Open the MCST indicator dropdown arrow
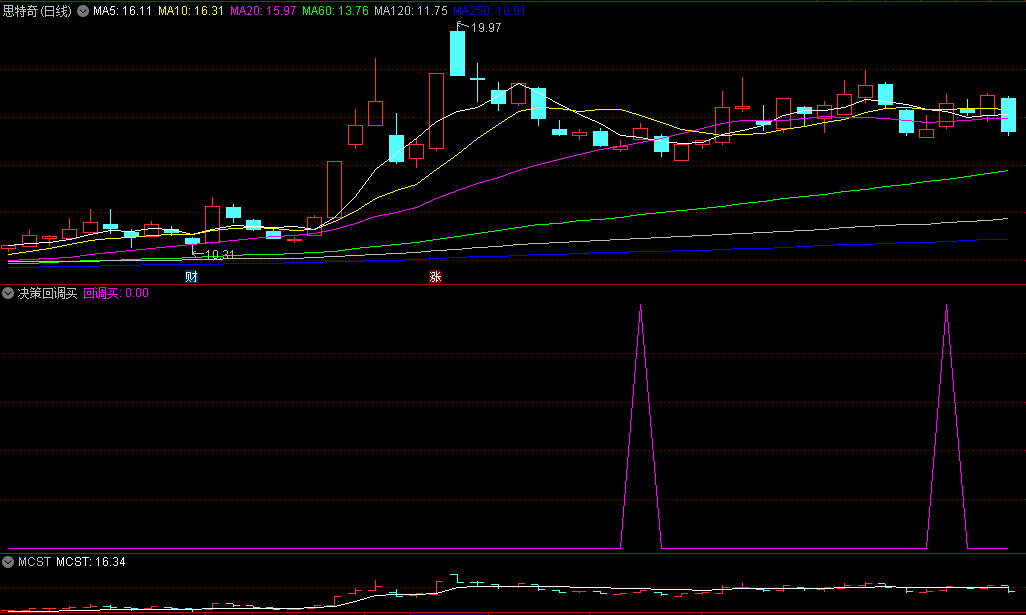The height and width of the screenshot is (615, 1026). [8, 562]
